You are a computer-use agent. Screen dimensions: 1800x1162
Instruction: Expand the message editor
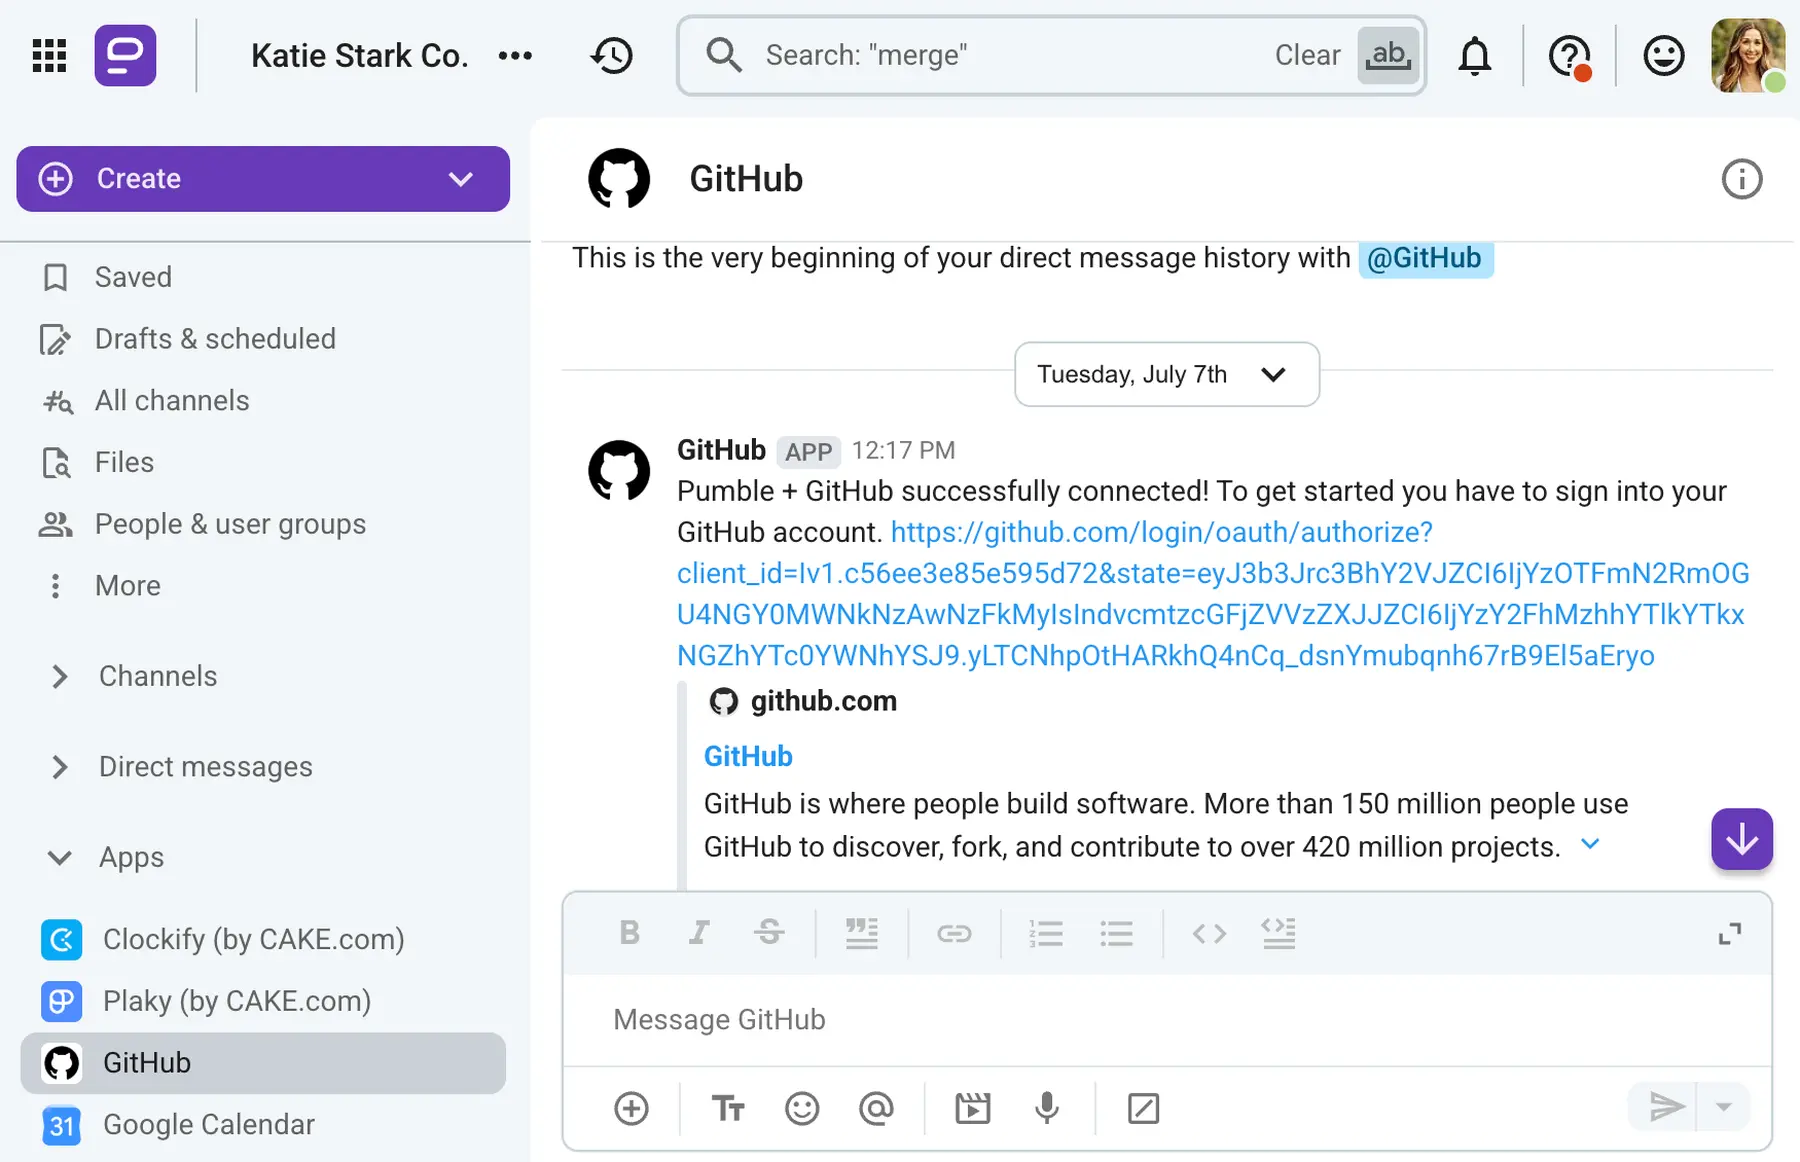(1729, 934)
